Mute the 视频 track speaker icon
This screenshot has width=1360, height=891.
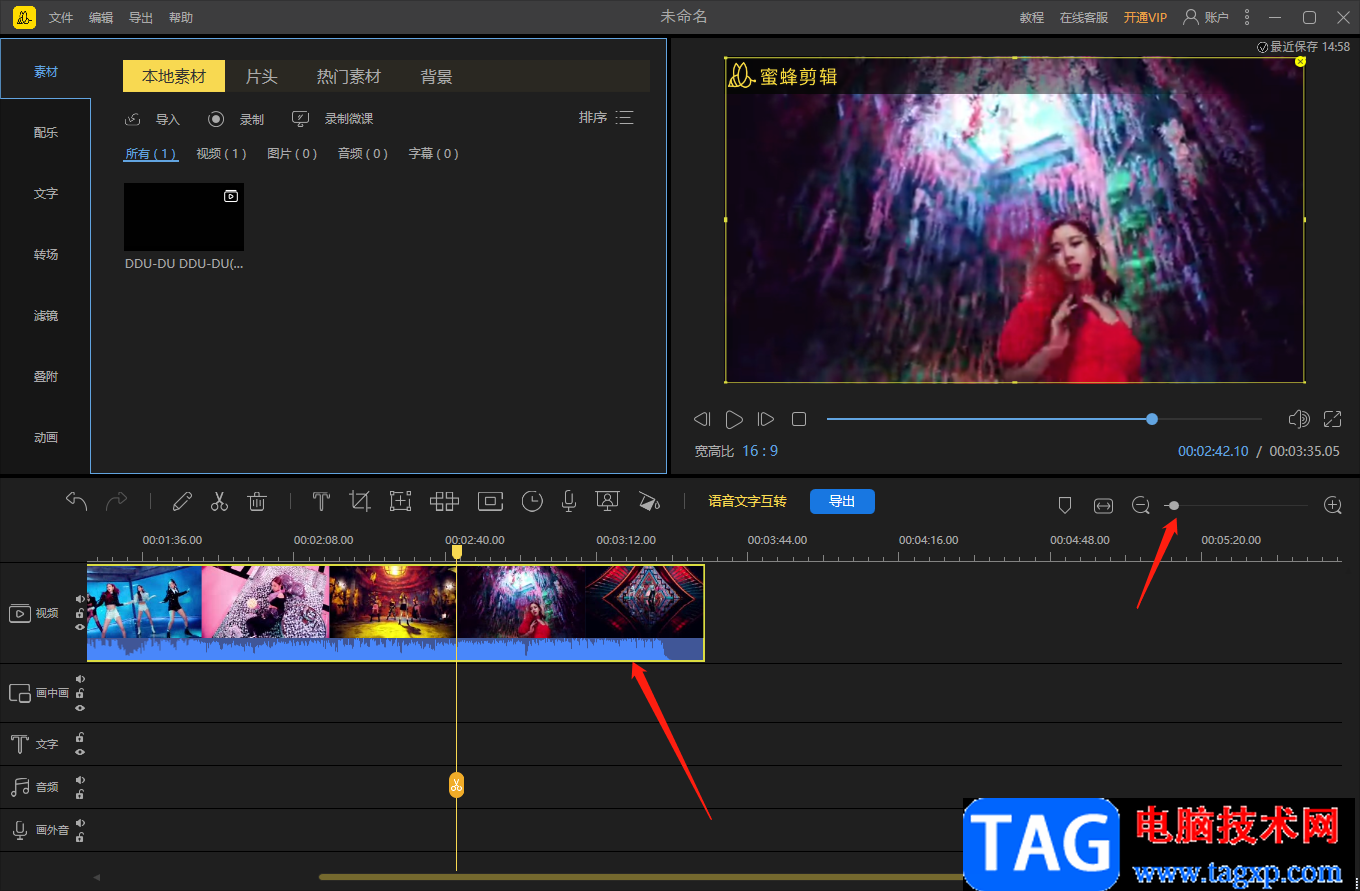80,600
